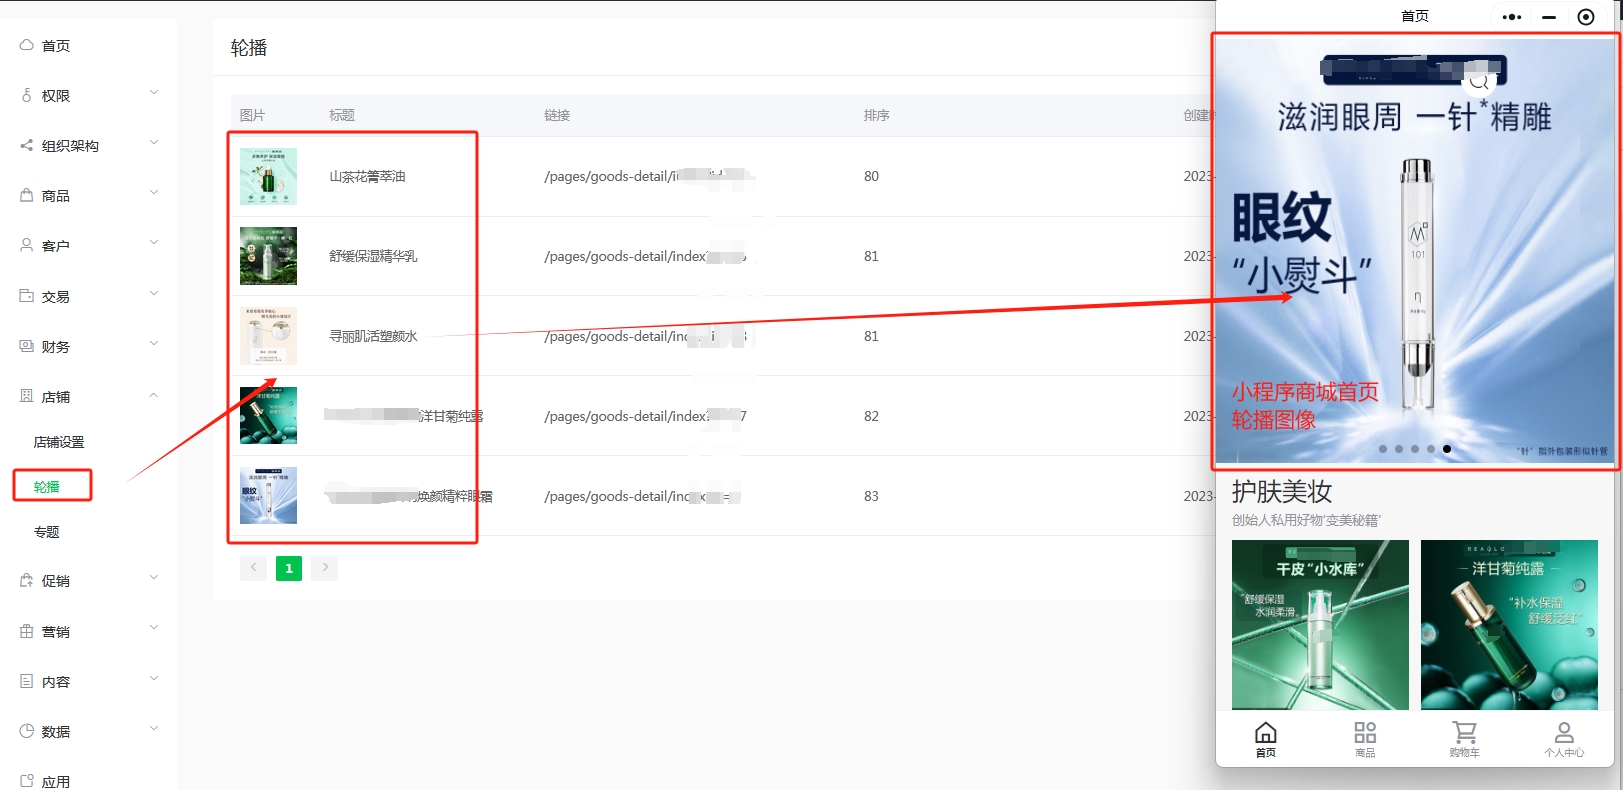This screenshot has width=1623, height=790.
Task: Expand the 数据 menu chevron
Action: [x=154, y=729]
